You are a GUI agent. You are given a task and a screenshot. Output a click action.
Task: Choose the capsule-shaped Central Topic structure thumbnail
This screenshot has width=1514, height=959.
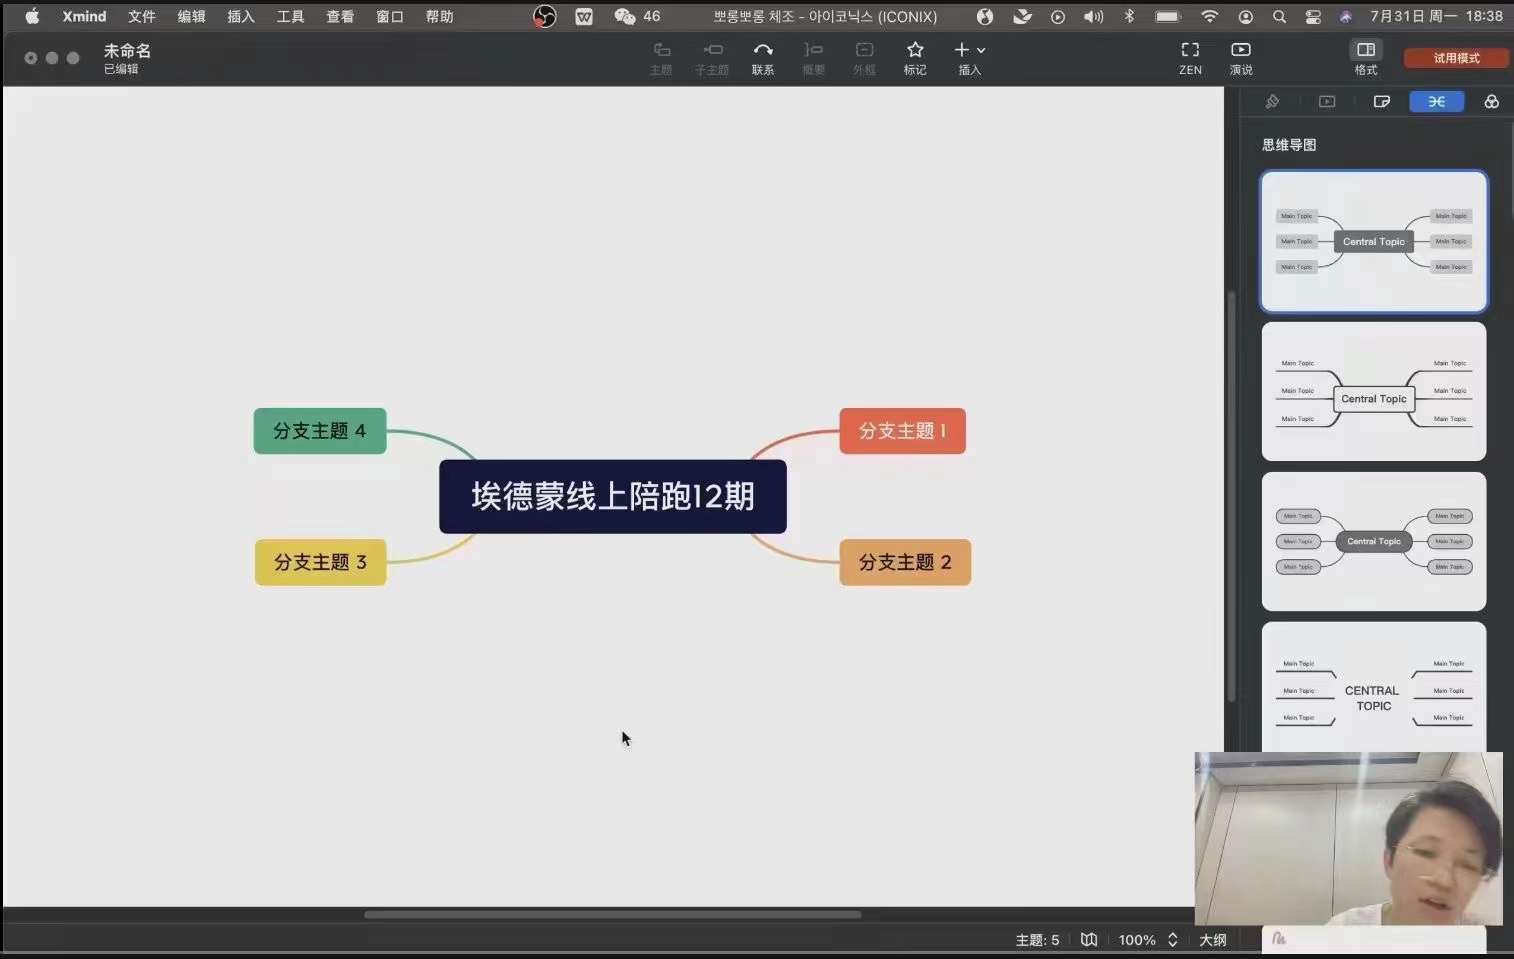click(x=1374, y=541)
